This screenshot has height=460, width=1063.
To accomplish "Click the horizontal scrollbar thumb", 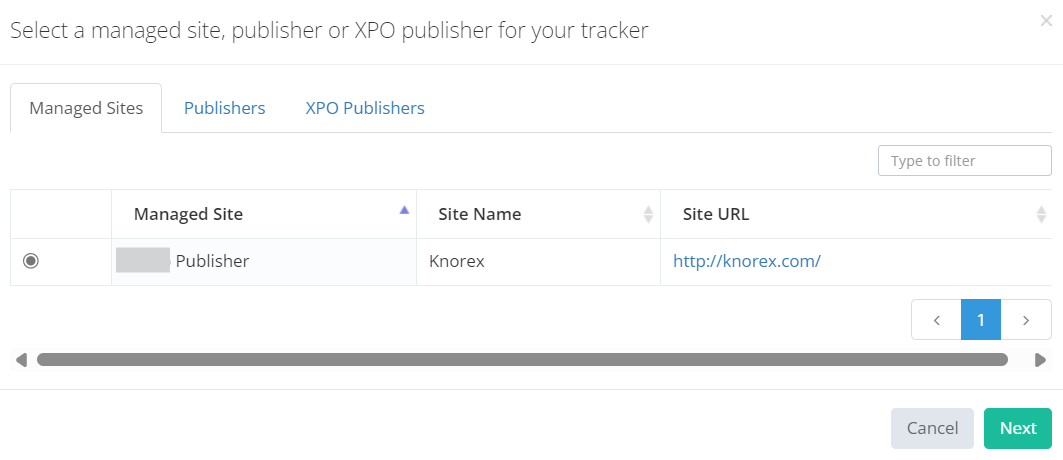I will (x=522, y=360).
